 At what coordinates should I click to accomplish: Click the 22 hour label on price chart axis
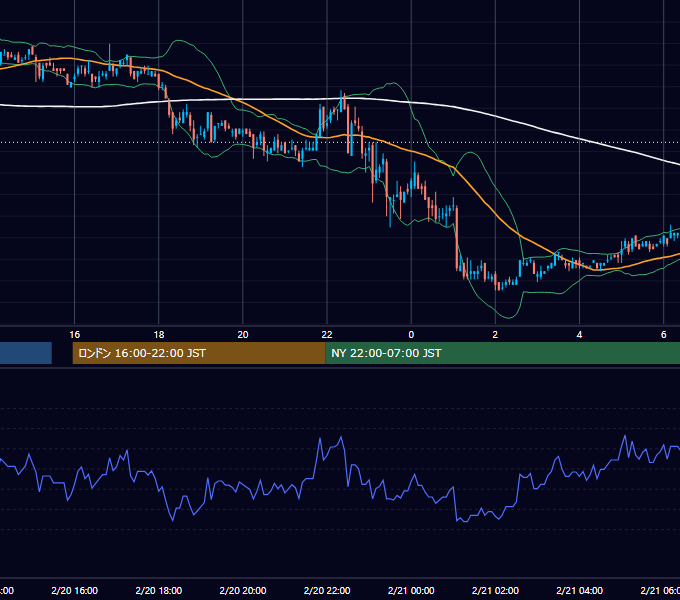click(x=327, y=335)
